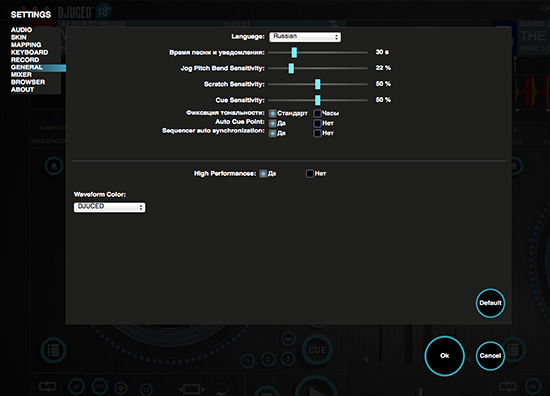
Task: Click the dimmed loop icon at bottom left
Action: pos(47,387)
